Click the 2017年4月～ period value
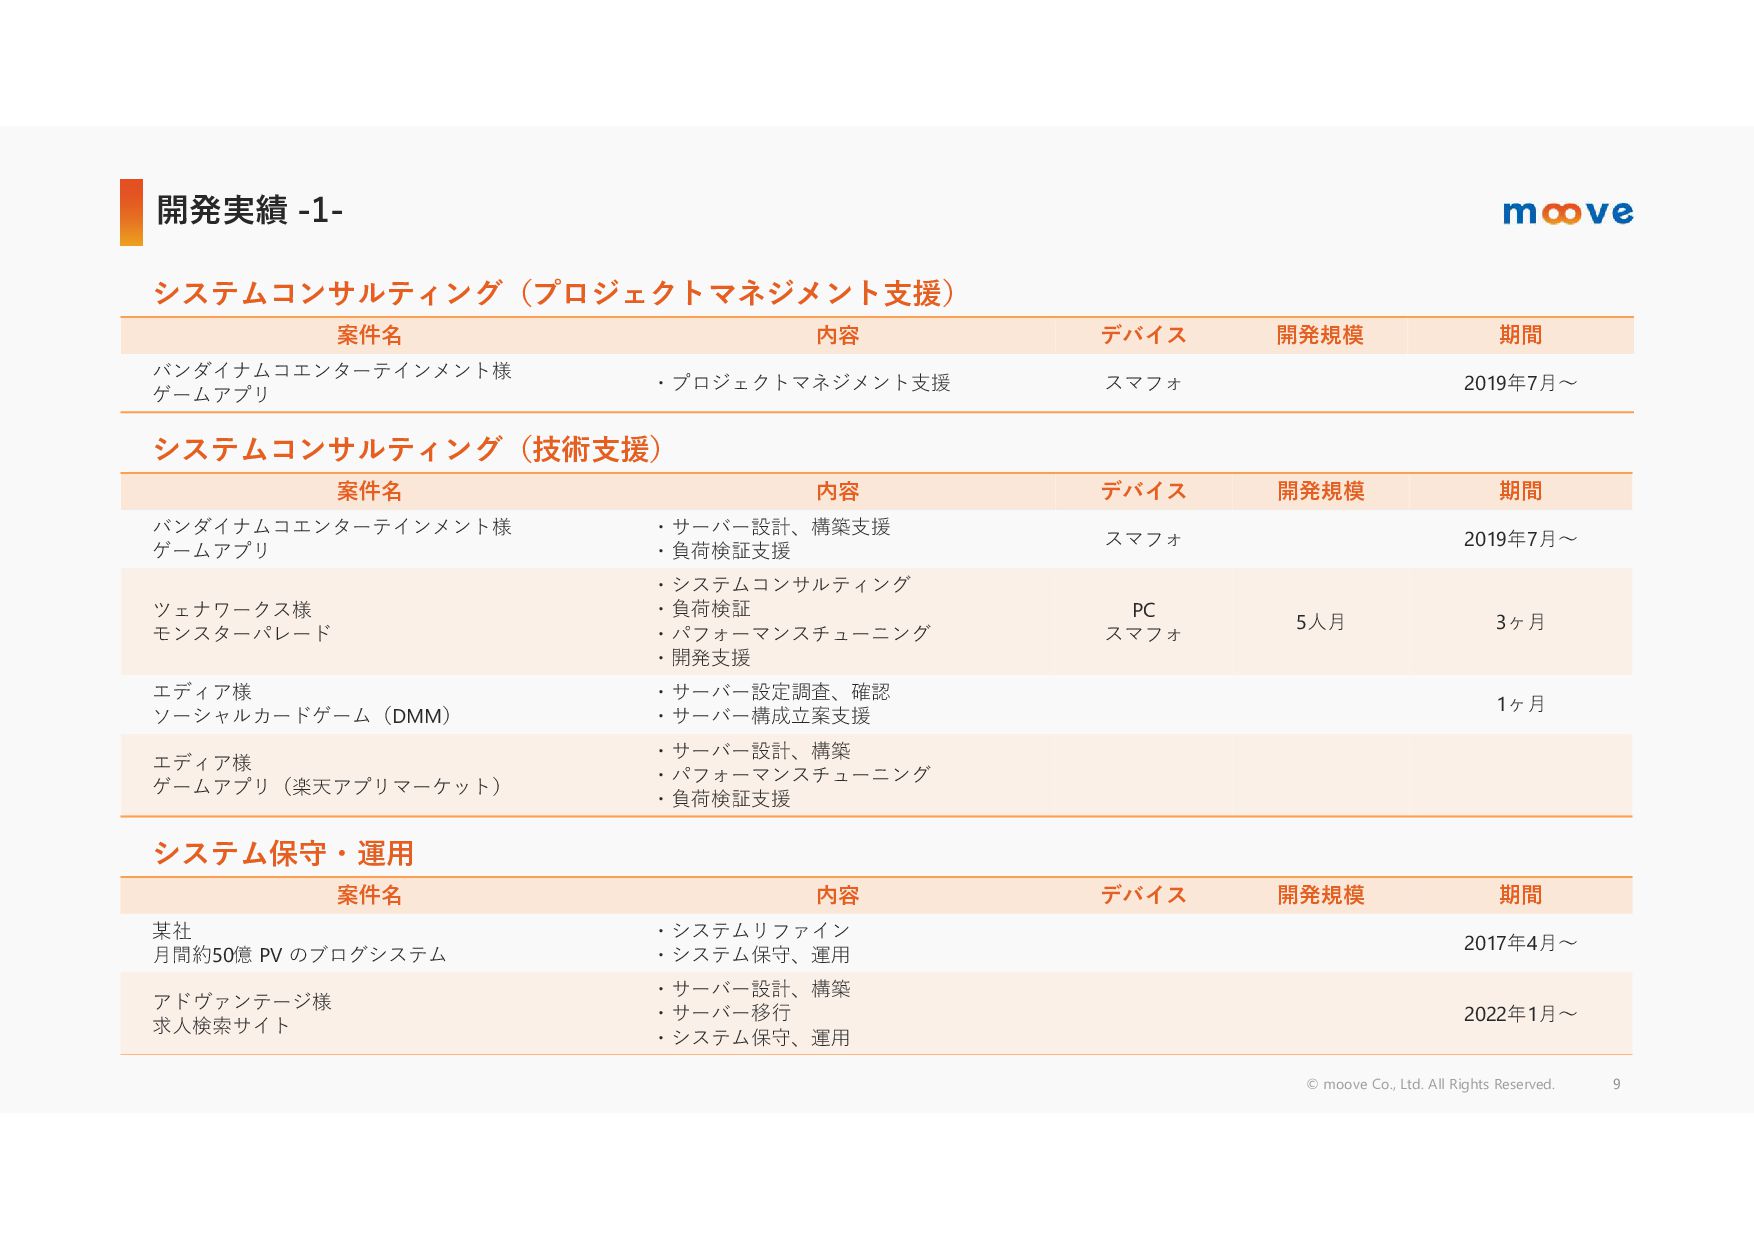1754x1240 pixels. tap(1520, 943)
